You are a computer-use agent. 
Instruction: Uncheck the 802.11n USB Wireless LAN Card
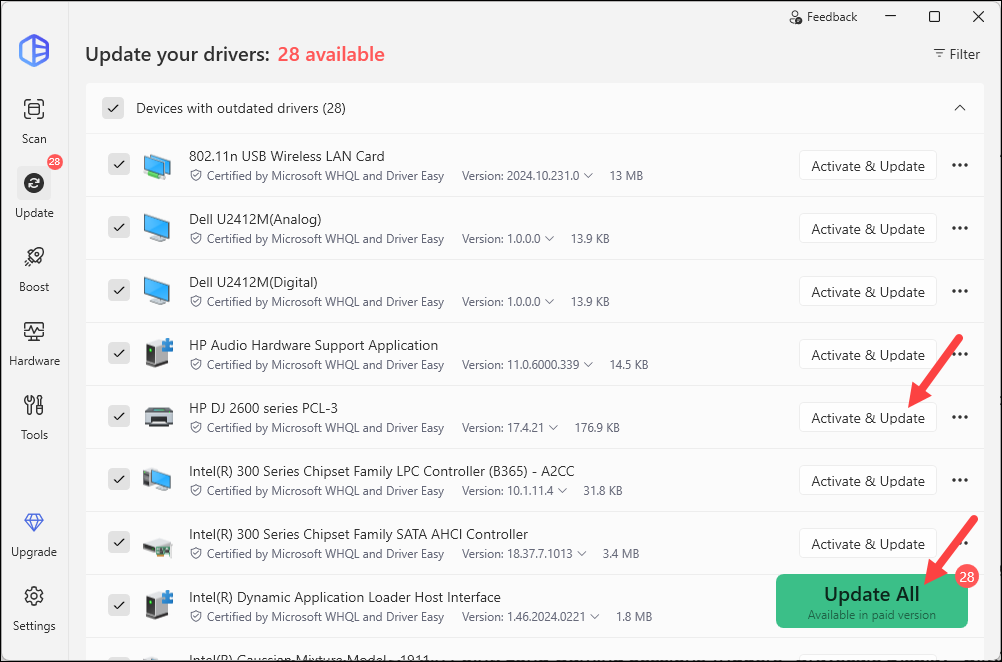click(119, 164)
